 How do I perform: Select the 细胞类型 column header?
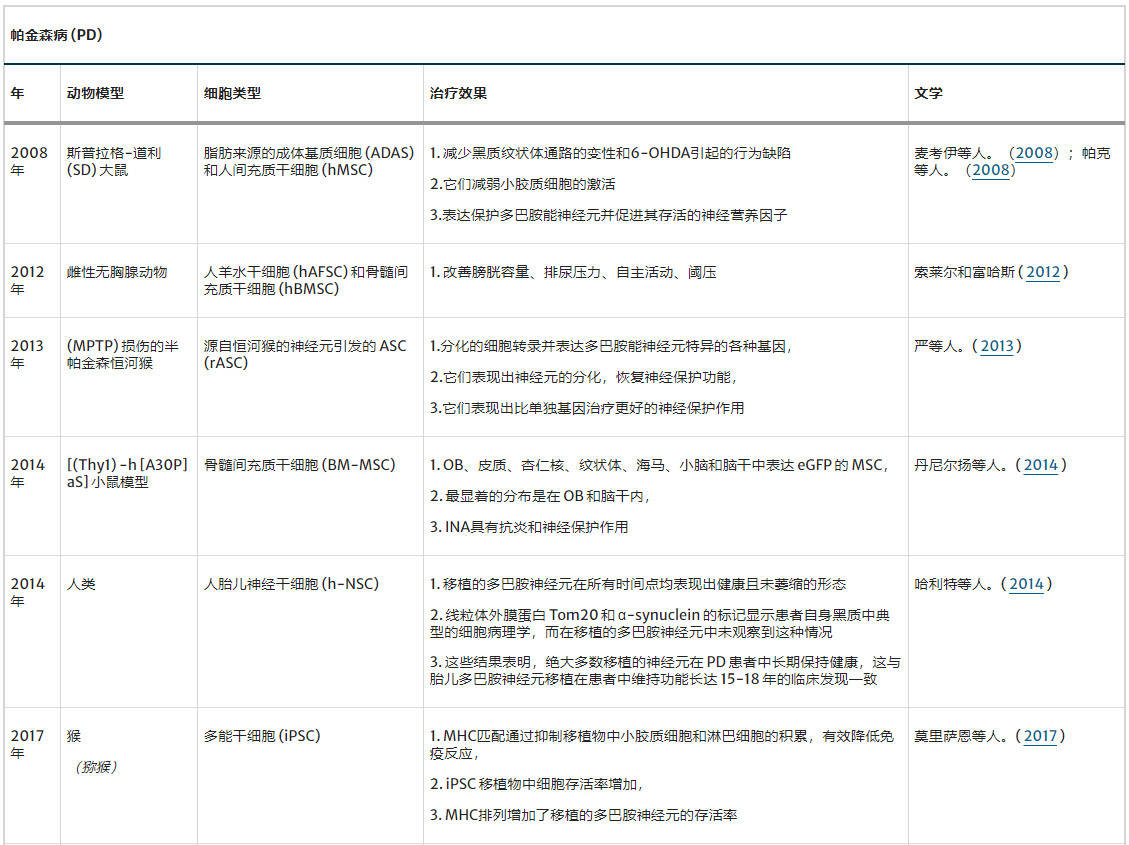click(232, 93)
